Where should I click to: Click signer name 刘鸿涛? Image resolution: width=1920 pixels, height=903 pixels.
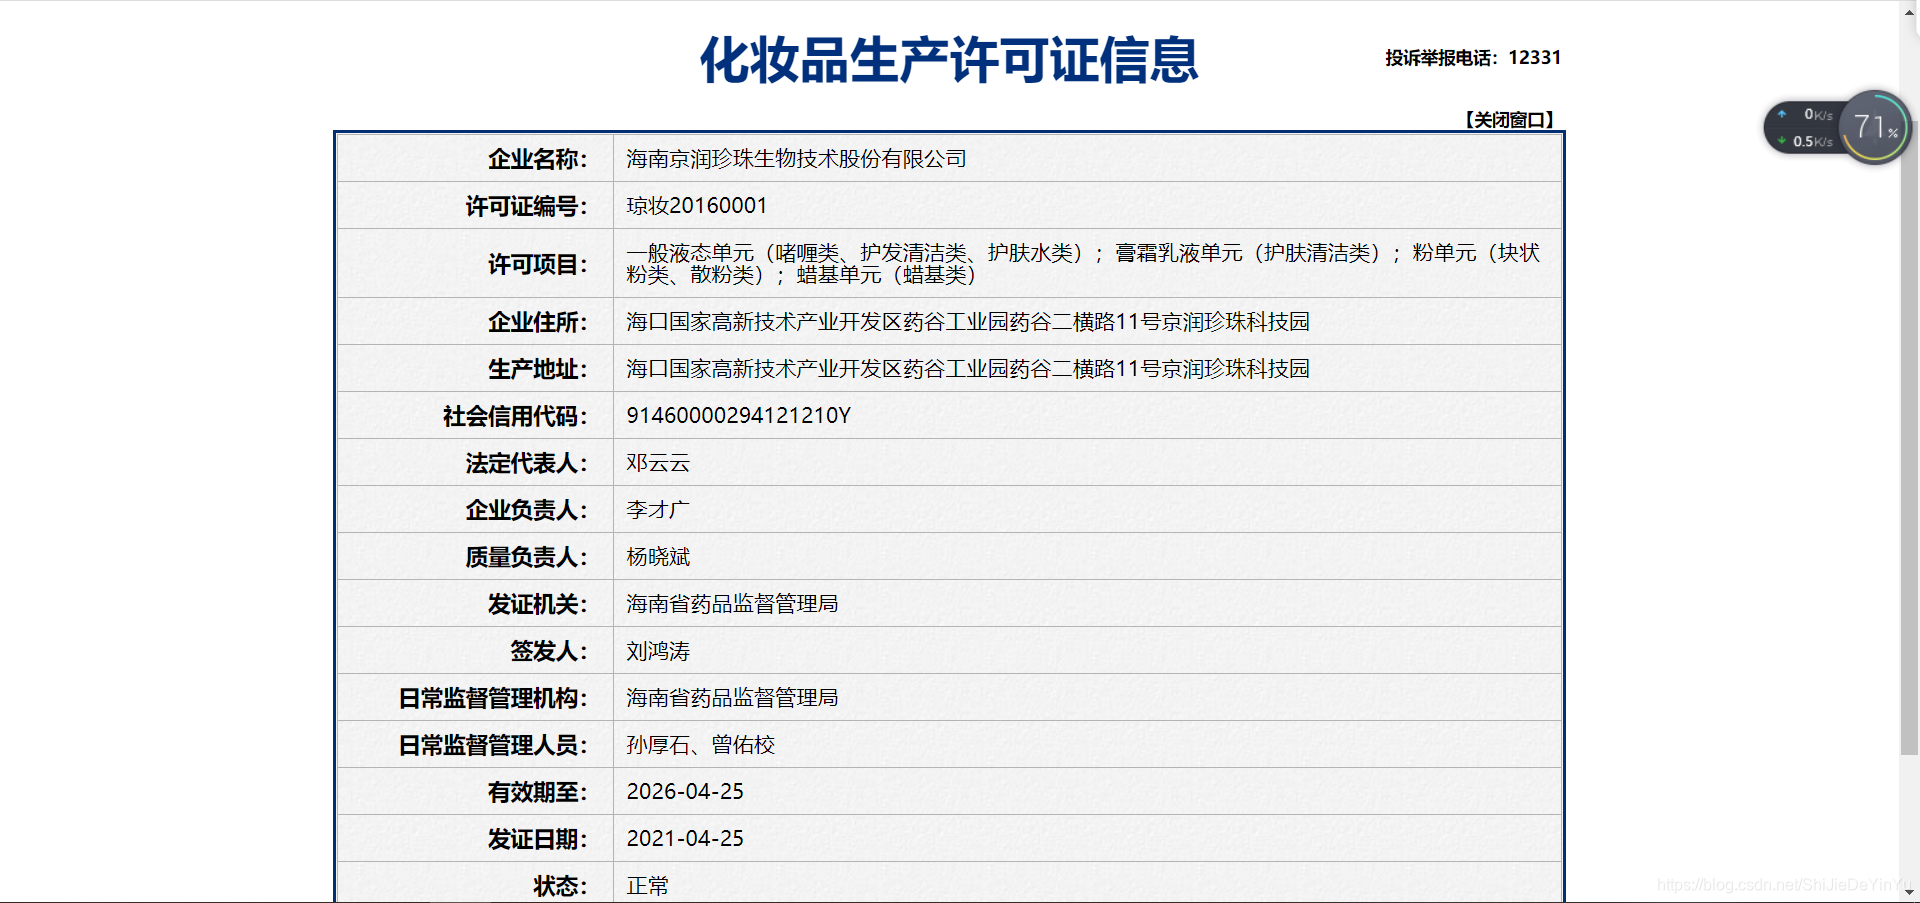[658, 651]
